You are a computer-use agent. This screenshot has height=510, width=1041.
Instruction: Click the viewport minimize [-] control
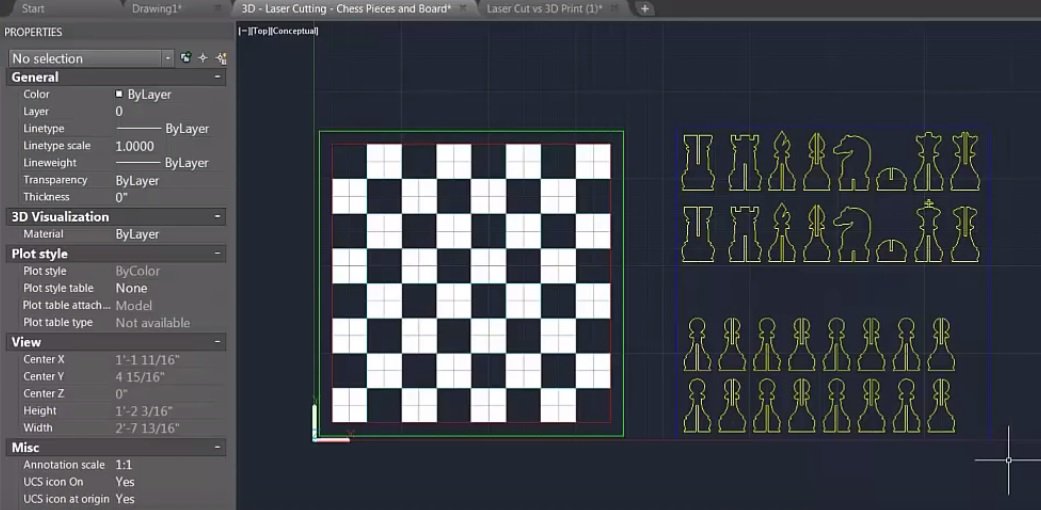[x=242, y=31]
